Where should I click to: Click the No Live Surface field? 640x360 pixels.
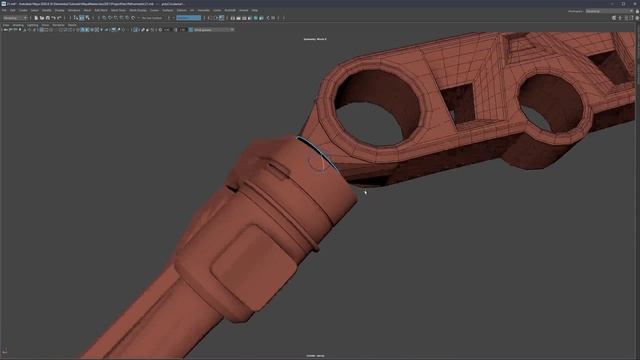click(152, 18)
